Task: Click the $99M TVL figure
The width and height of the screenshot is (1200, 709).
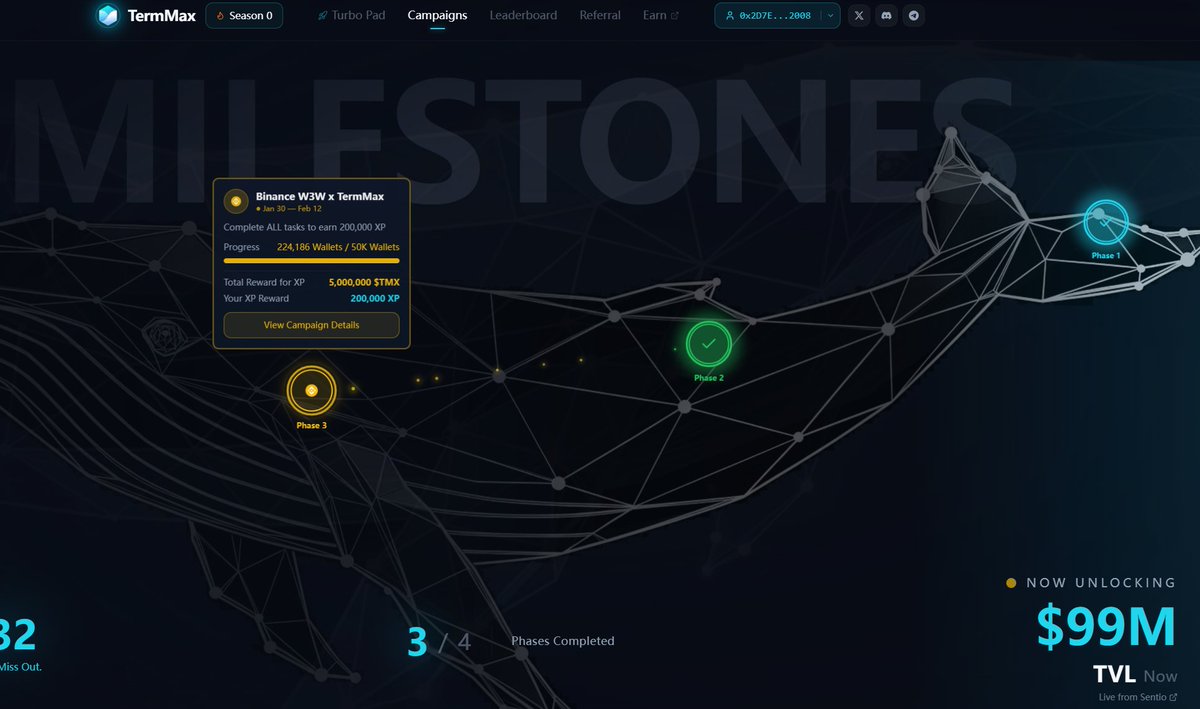Action: 1106,627
